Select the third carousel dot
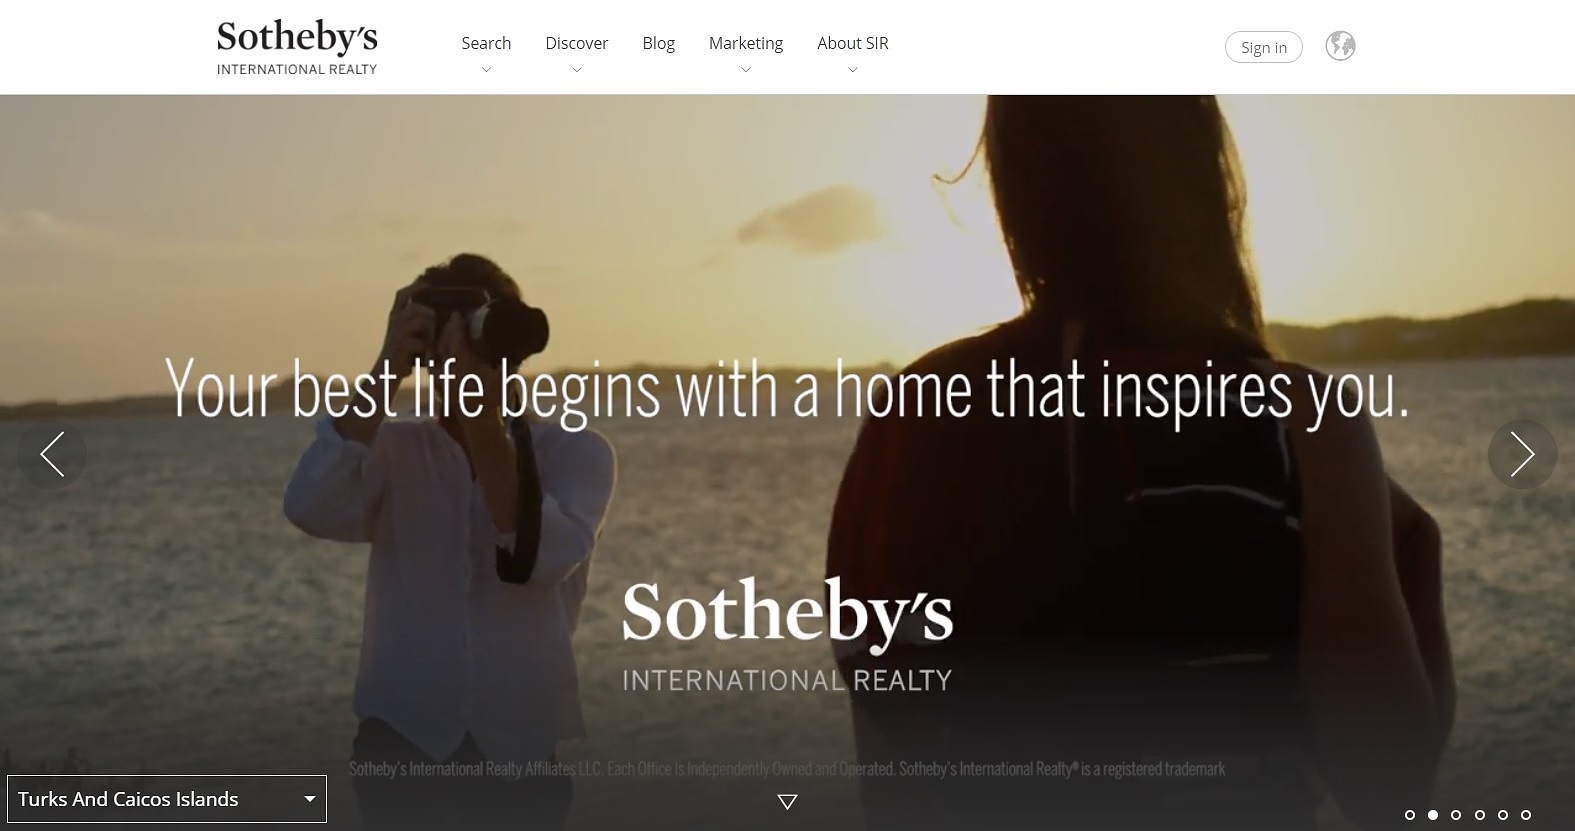 (1456, 815)
